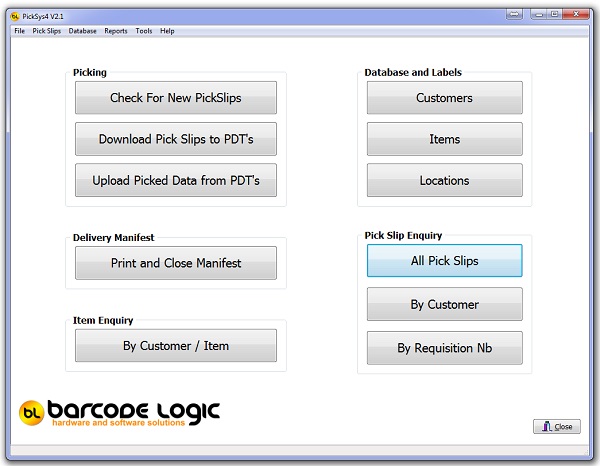Click the Close button at bottom right
600x466 pixels.
pyautogui.click(x=556, y=427)
